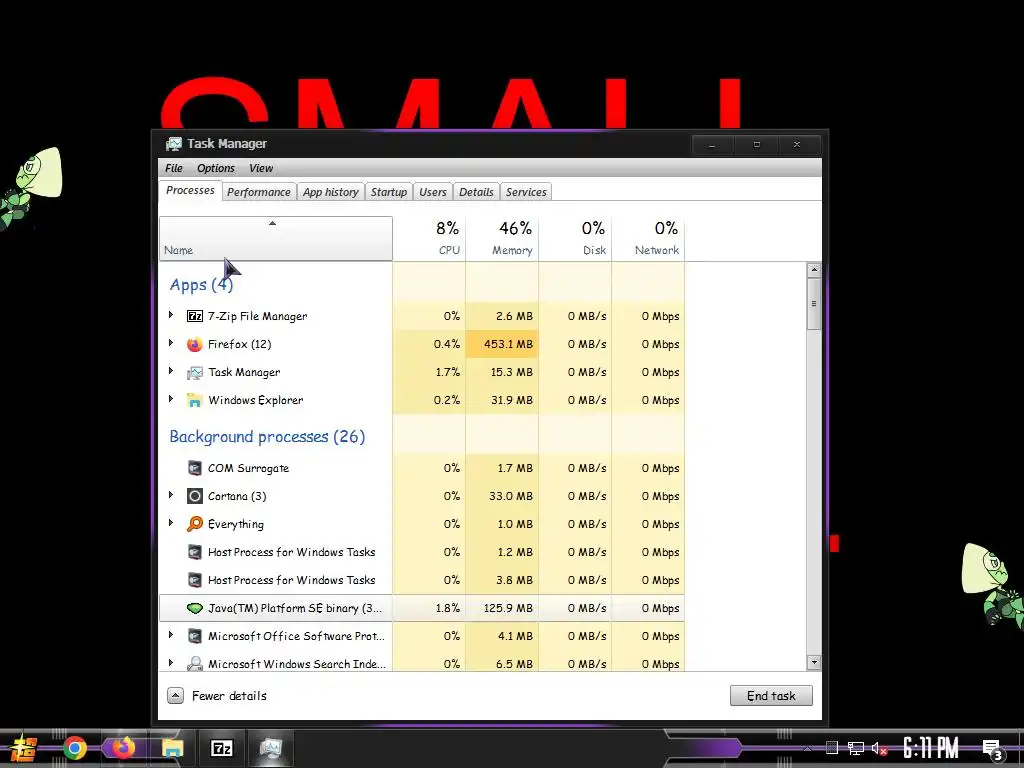Click the Task Manager taskbar icon
1024x768 pixels.
coord(270,748)
